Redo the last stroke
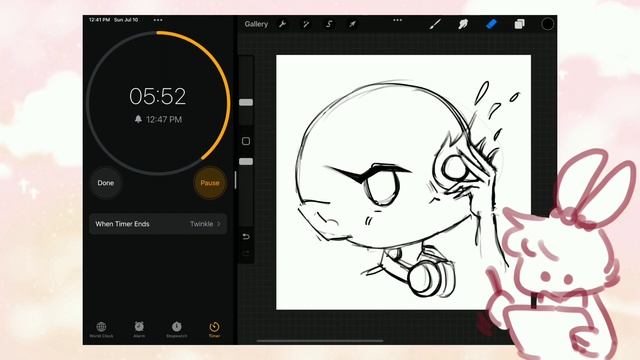The height and width of the screenshot is (360, 640). tap(246, 253)
